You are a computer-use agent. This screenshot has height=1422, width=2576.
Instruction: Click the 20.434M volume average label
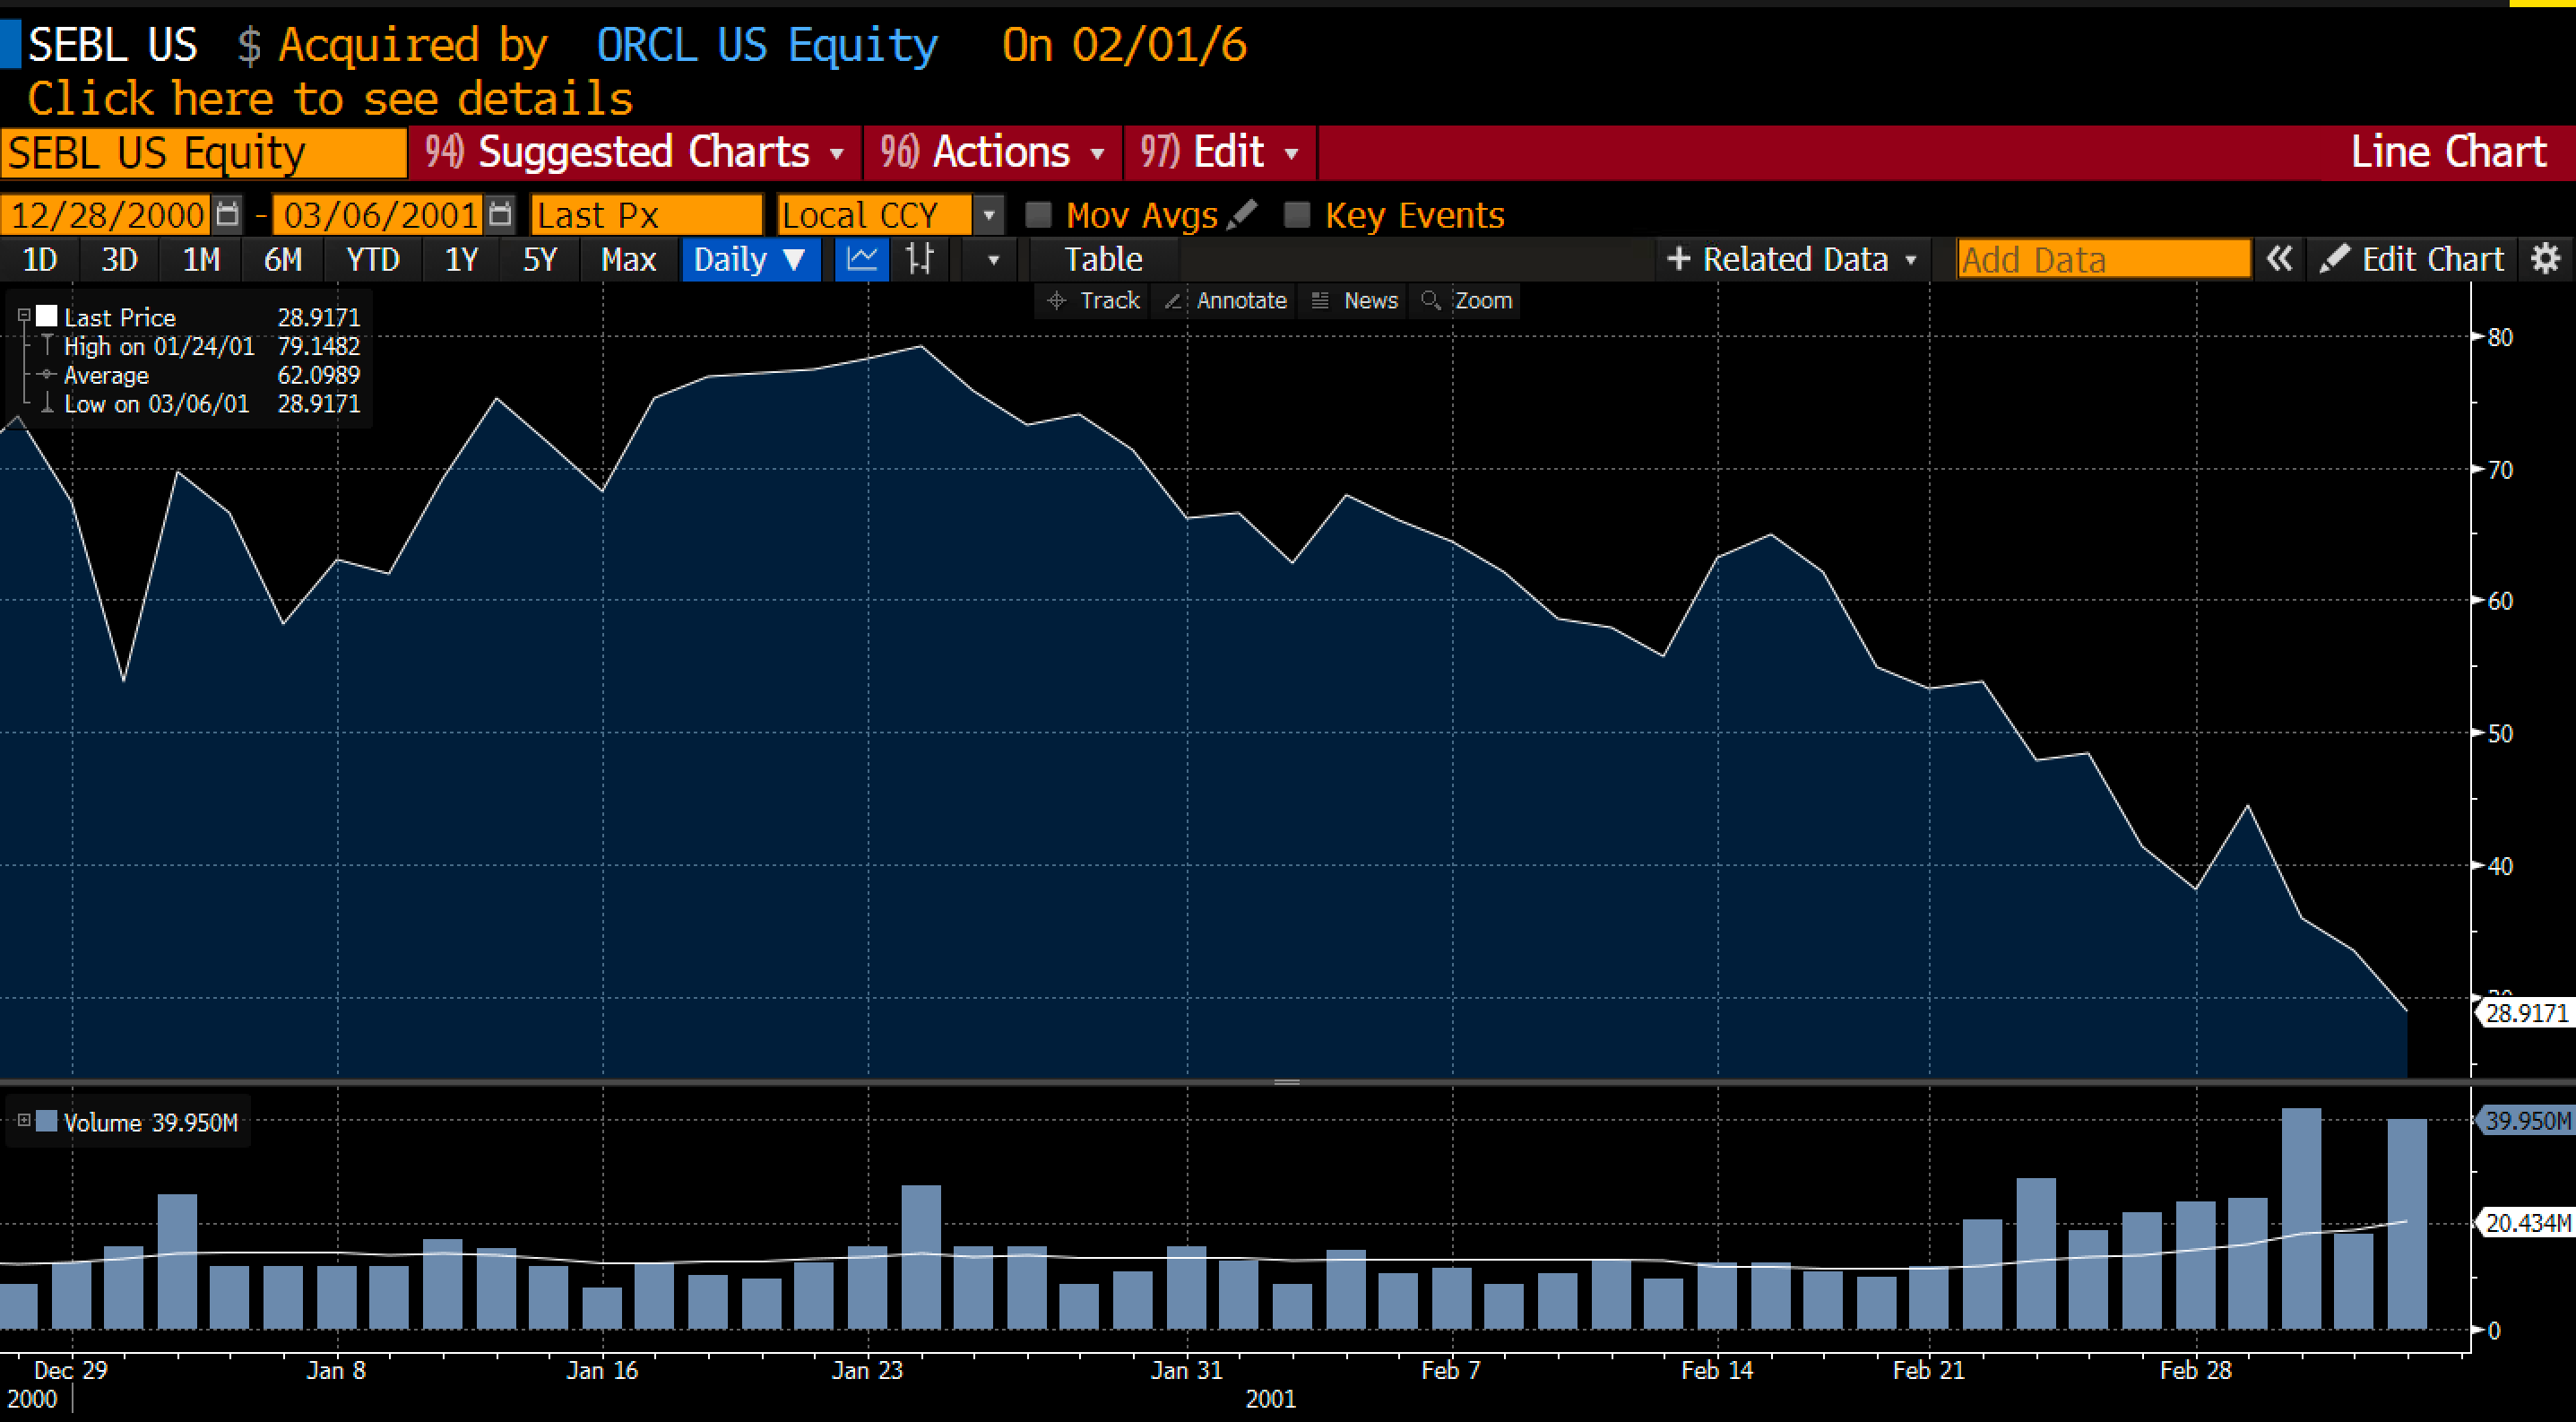pos(2524,1222)
